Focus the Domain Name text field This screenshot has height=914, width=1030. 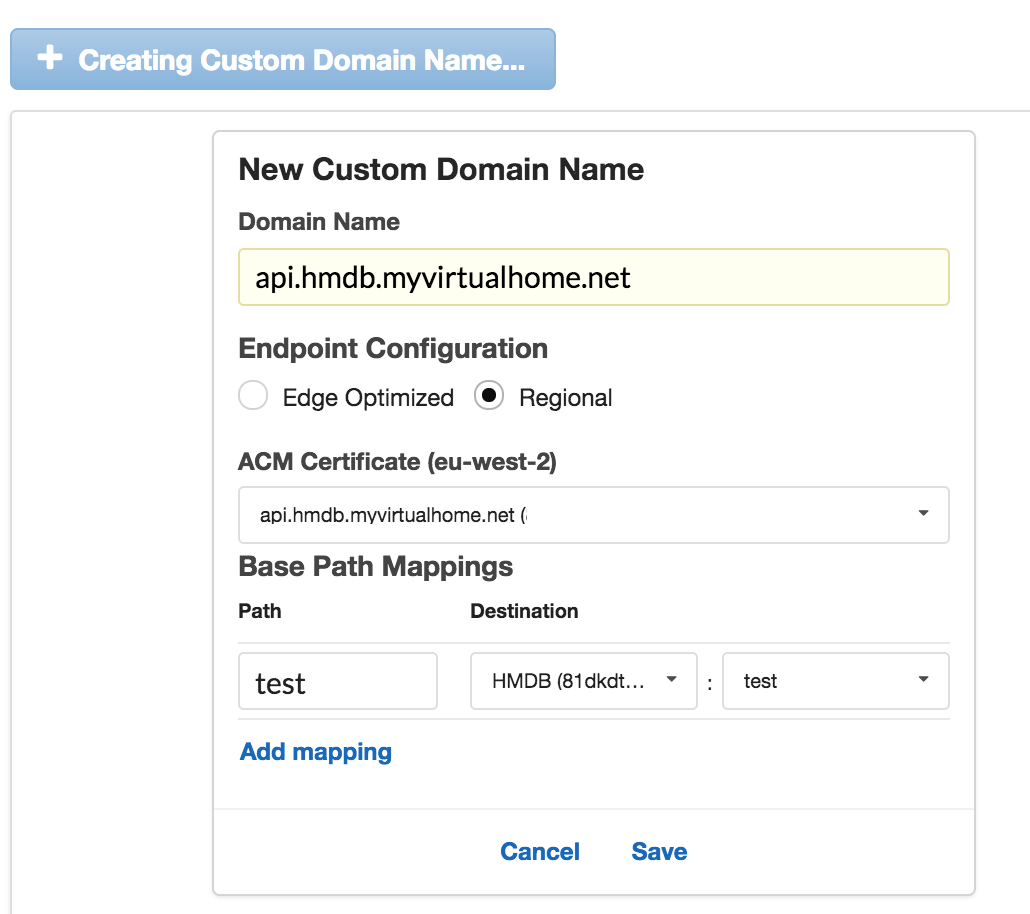(x=593, y=277)
